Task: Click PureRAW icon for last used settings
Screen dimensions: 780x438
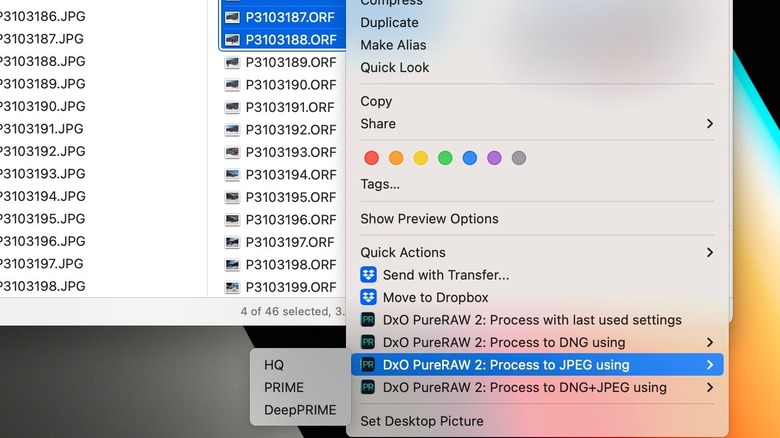Action: 368,320
